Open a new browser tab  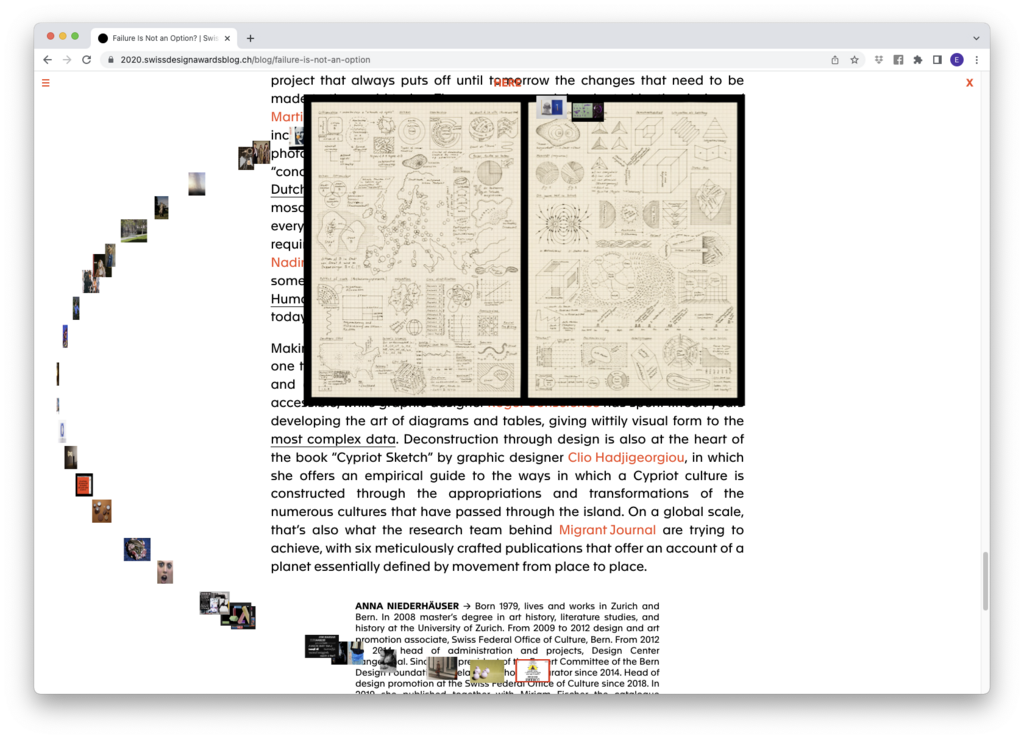pyautogui.click(x=250, y=38)
